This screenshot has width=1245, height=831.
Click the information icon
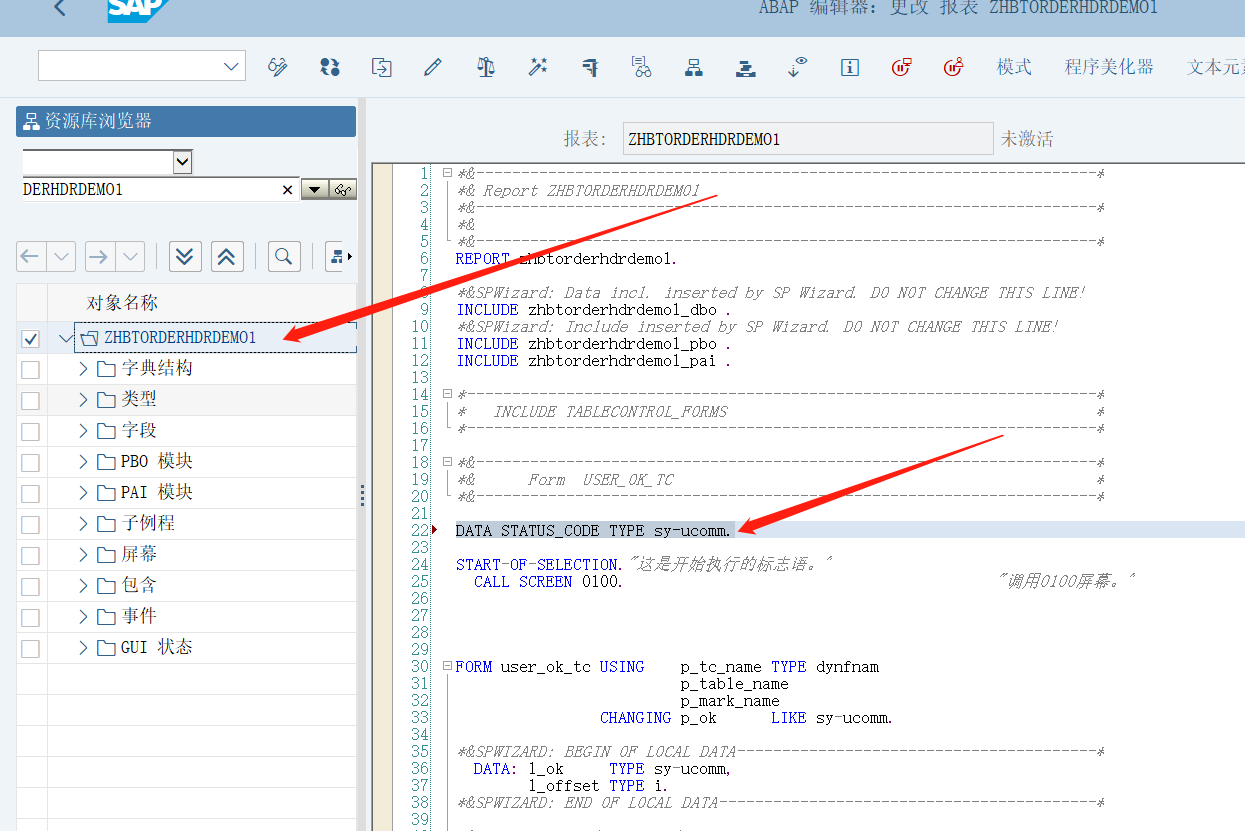pyautogui.click(x=849, y=67)
